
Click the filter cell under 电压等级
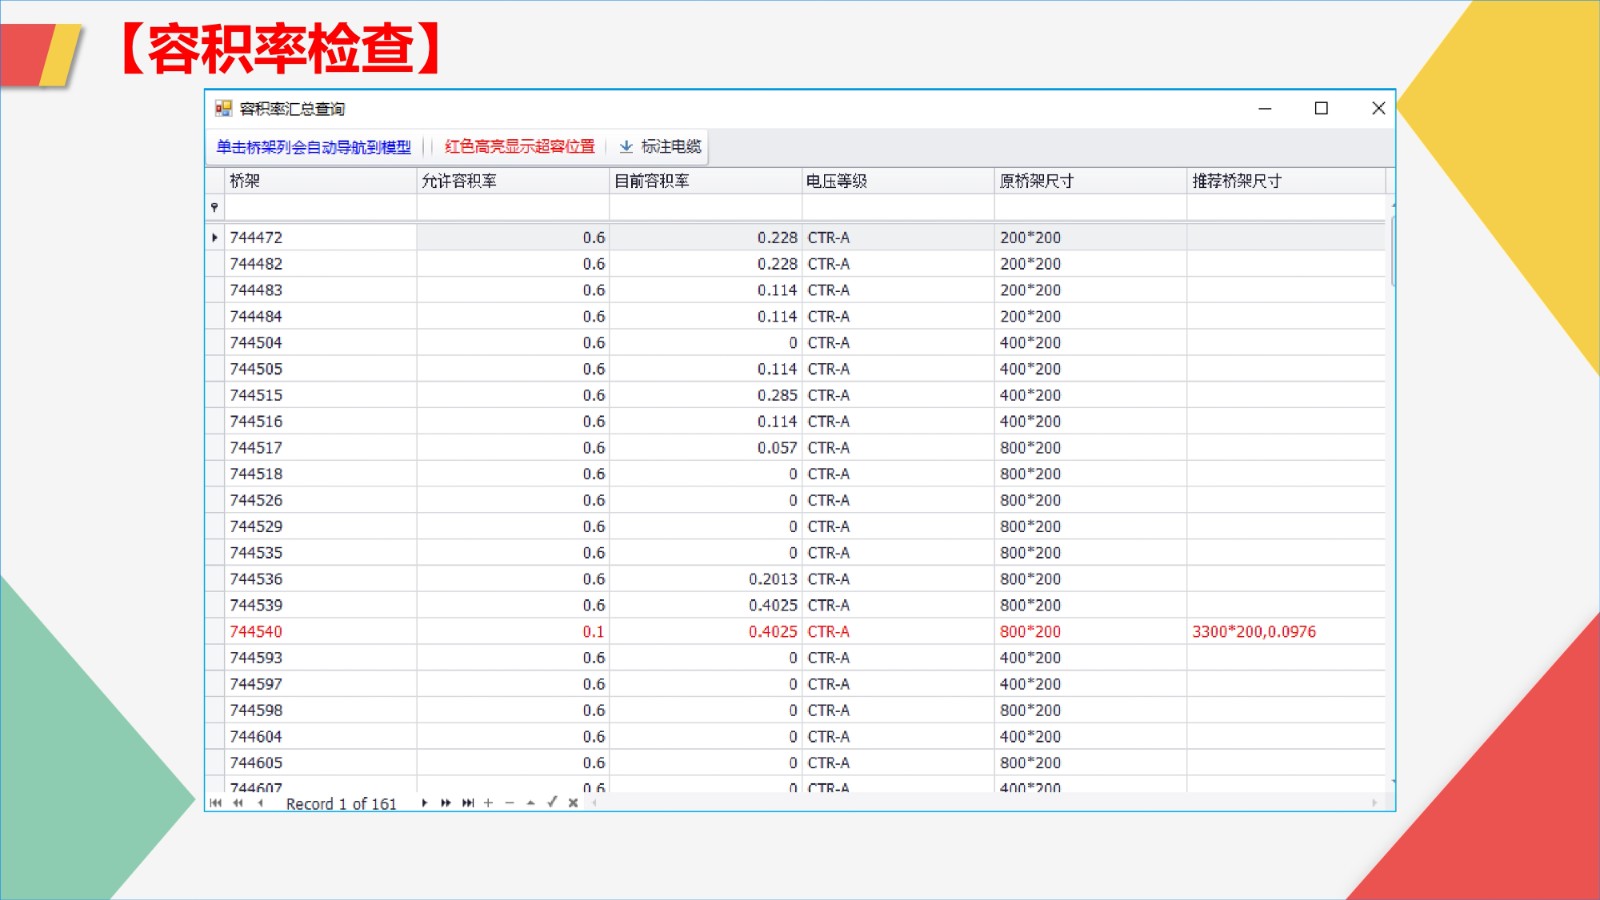897,207
